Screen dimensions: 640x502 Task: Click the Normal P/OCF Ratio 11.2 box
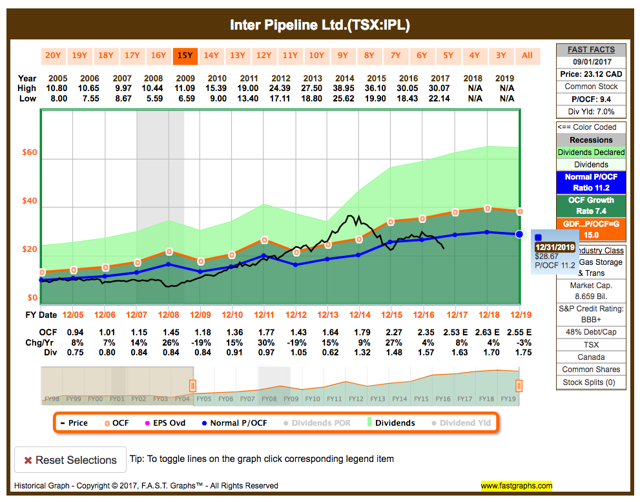click(591, 182)
